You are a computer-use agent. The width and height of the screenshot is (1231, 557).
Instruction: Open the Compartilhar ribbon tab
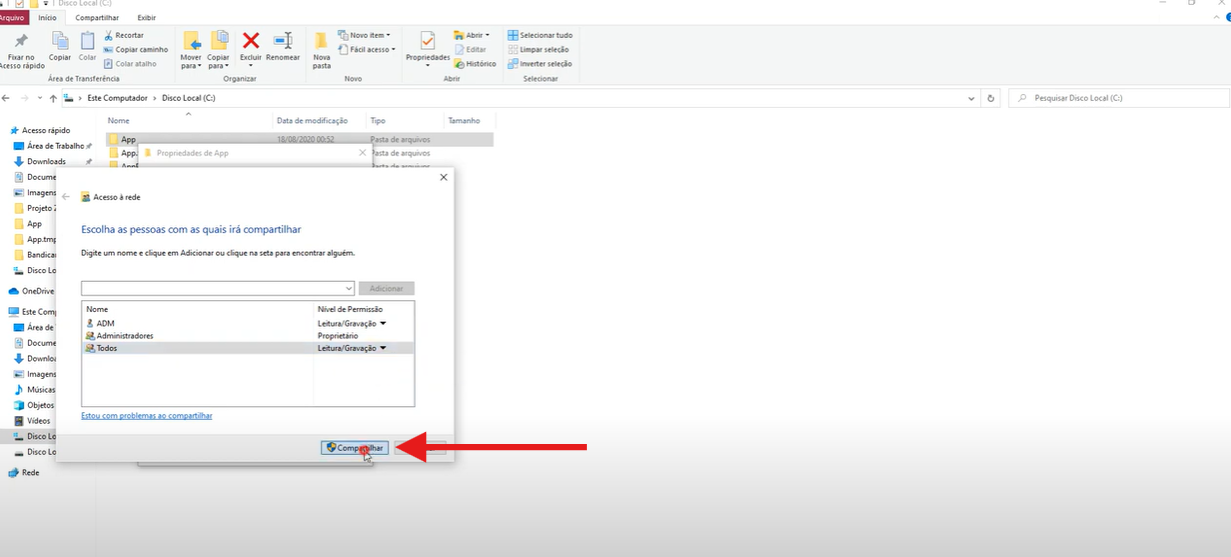[97, 17]
